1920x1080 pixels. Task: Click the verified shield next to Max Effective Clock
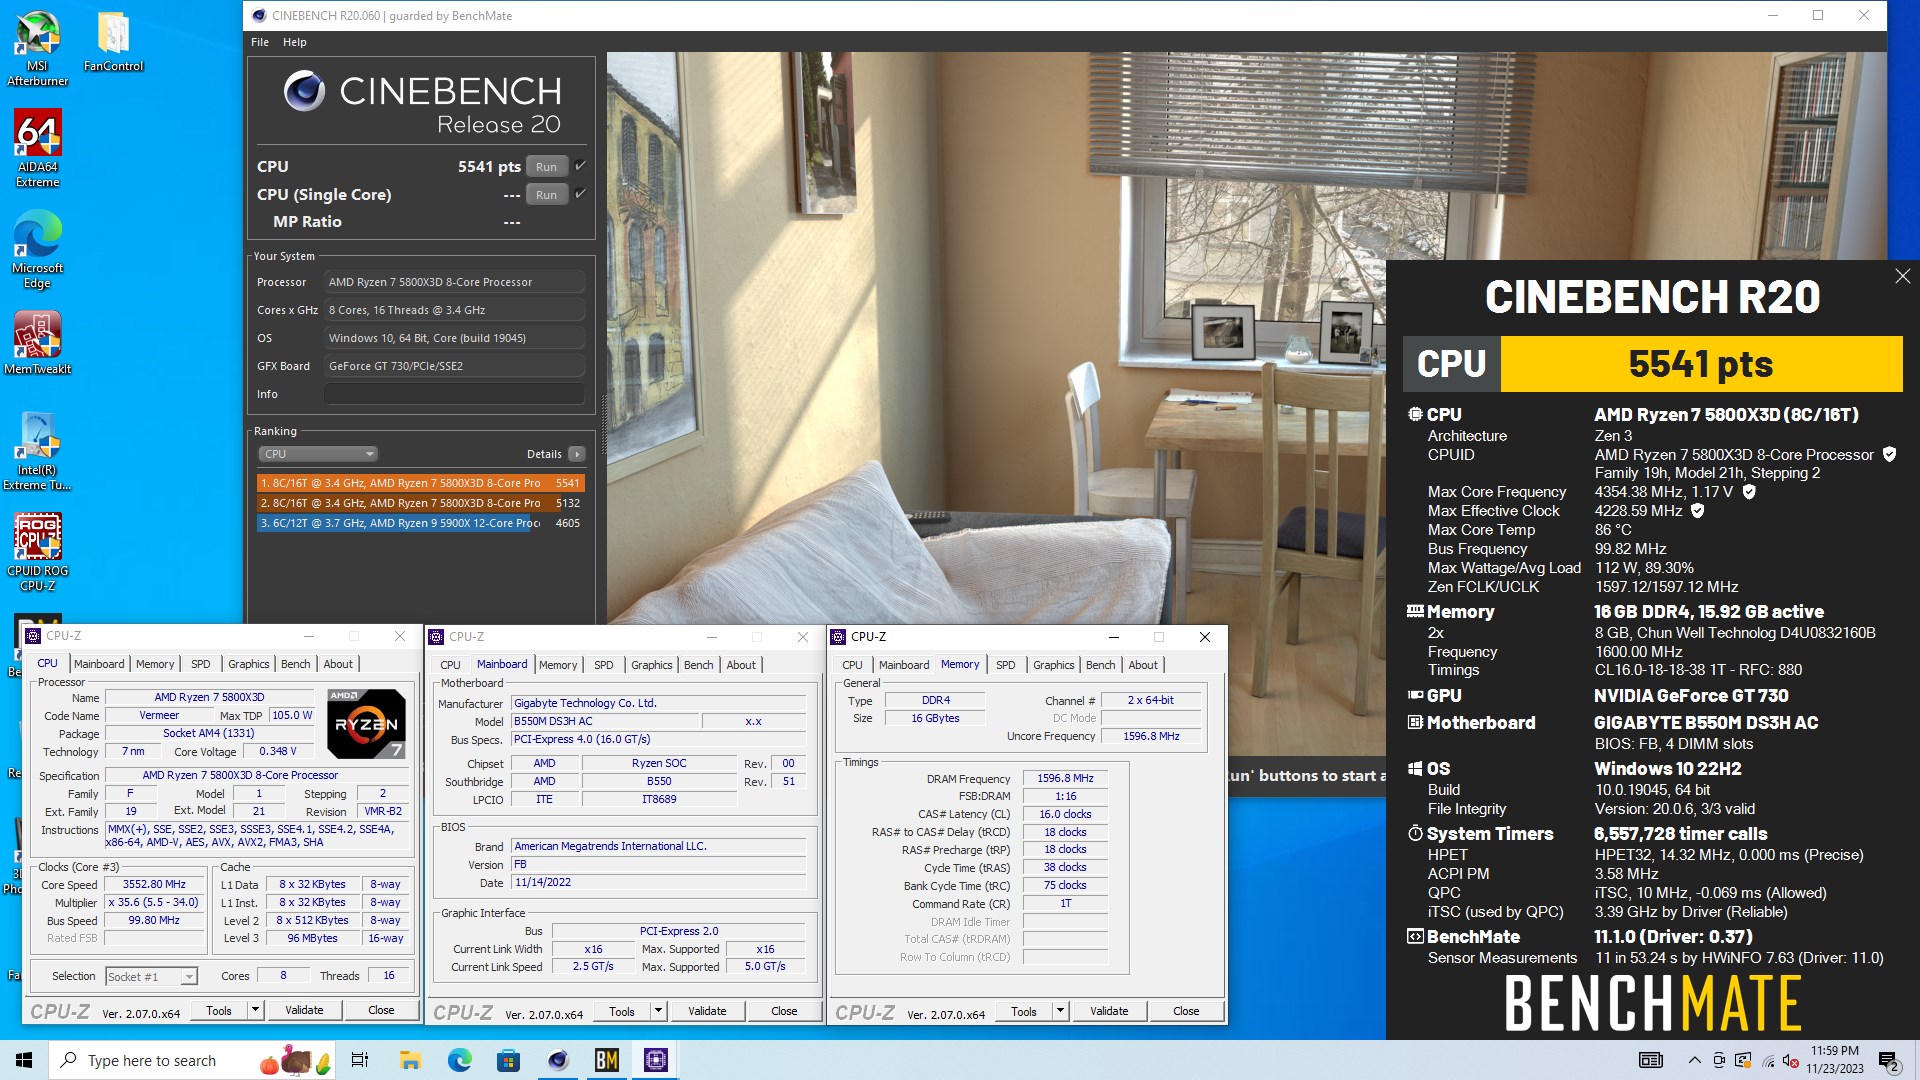tap(1697, 511)
